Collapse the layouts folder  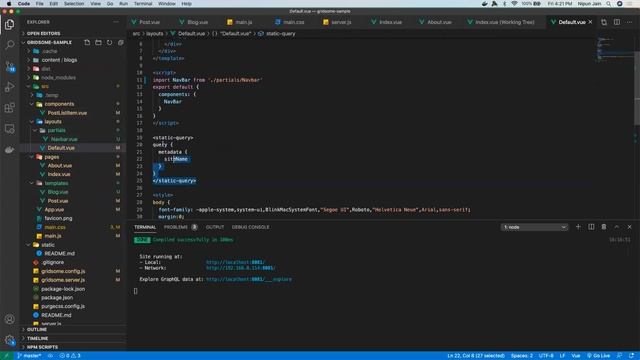click(x=53, y=122)
